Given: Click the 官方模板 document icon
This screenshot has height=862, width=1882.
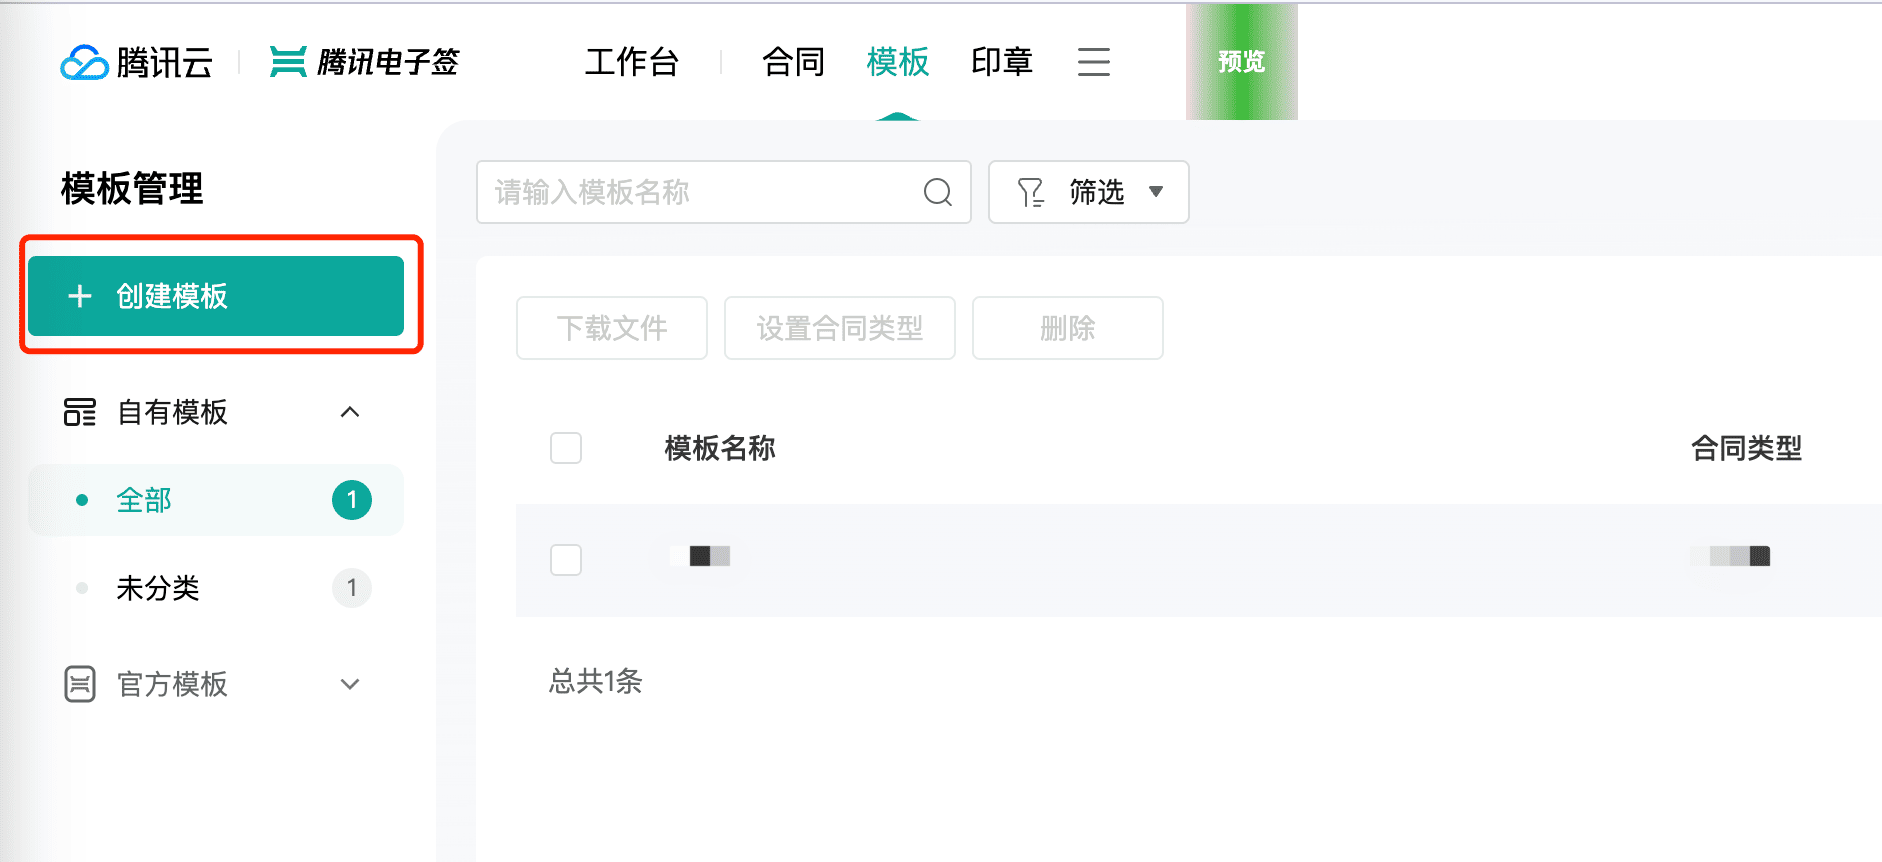Looking at the screenshot, I should 80,684.
